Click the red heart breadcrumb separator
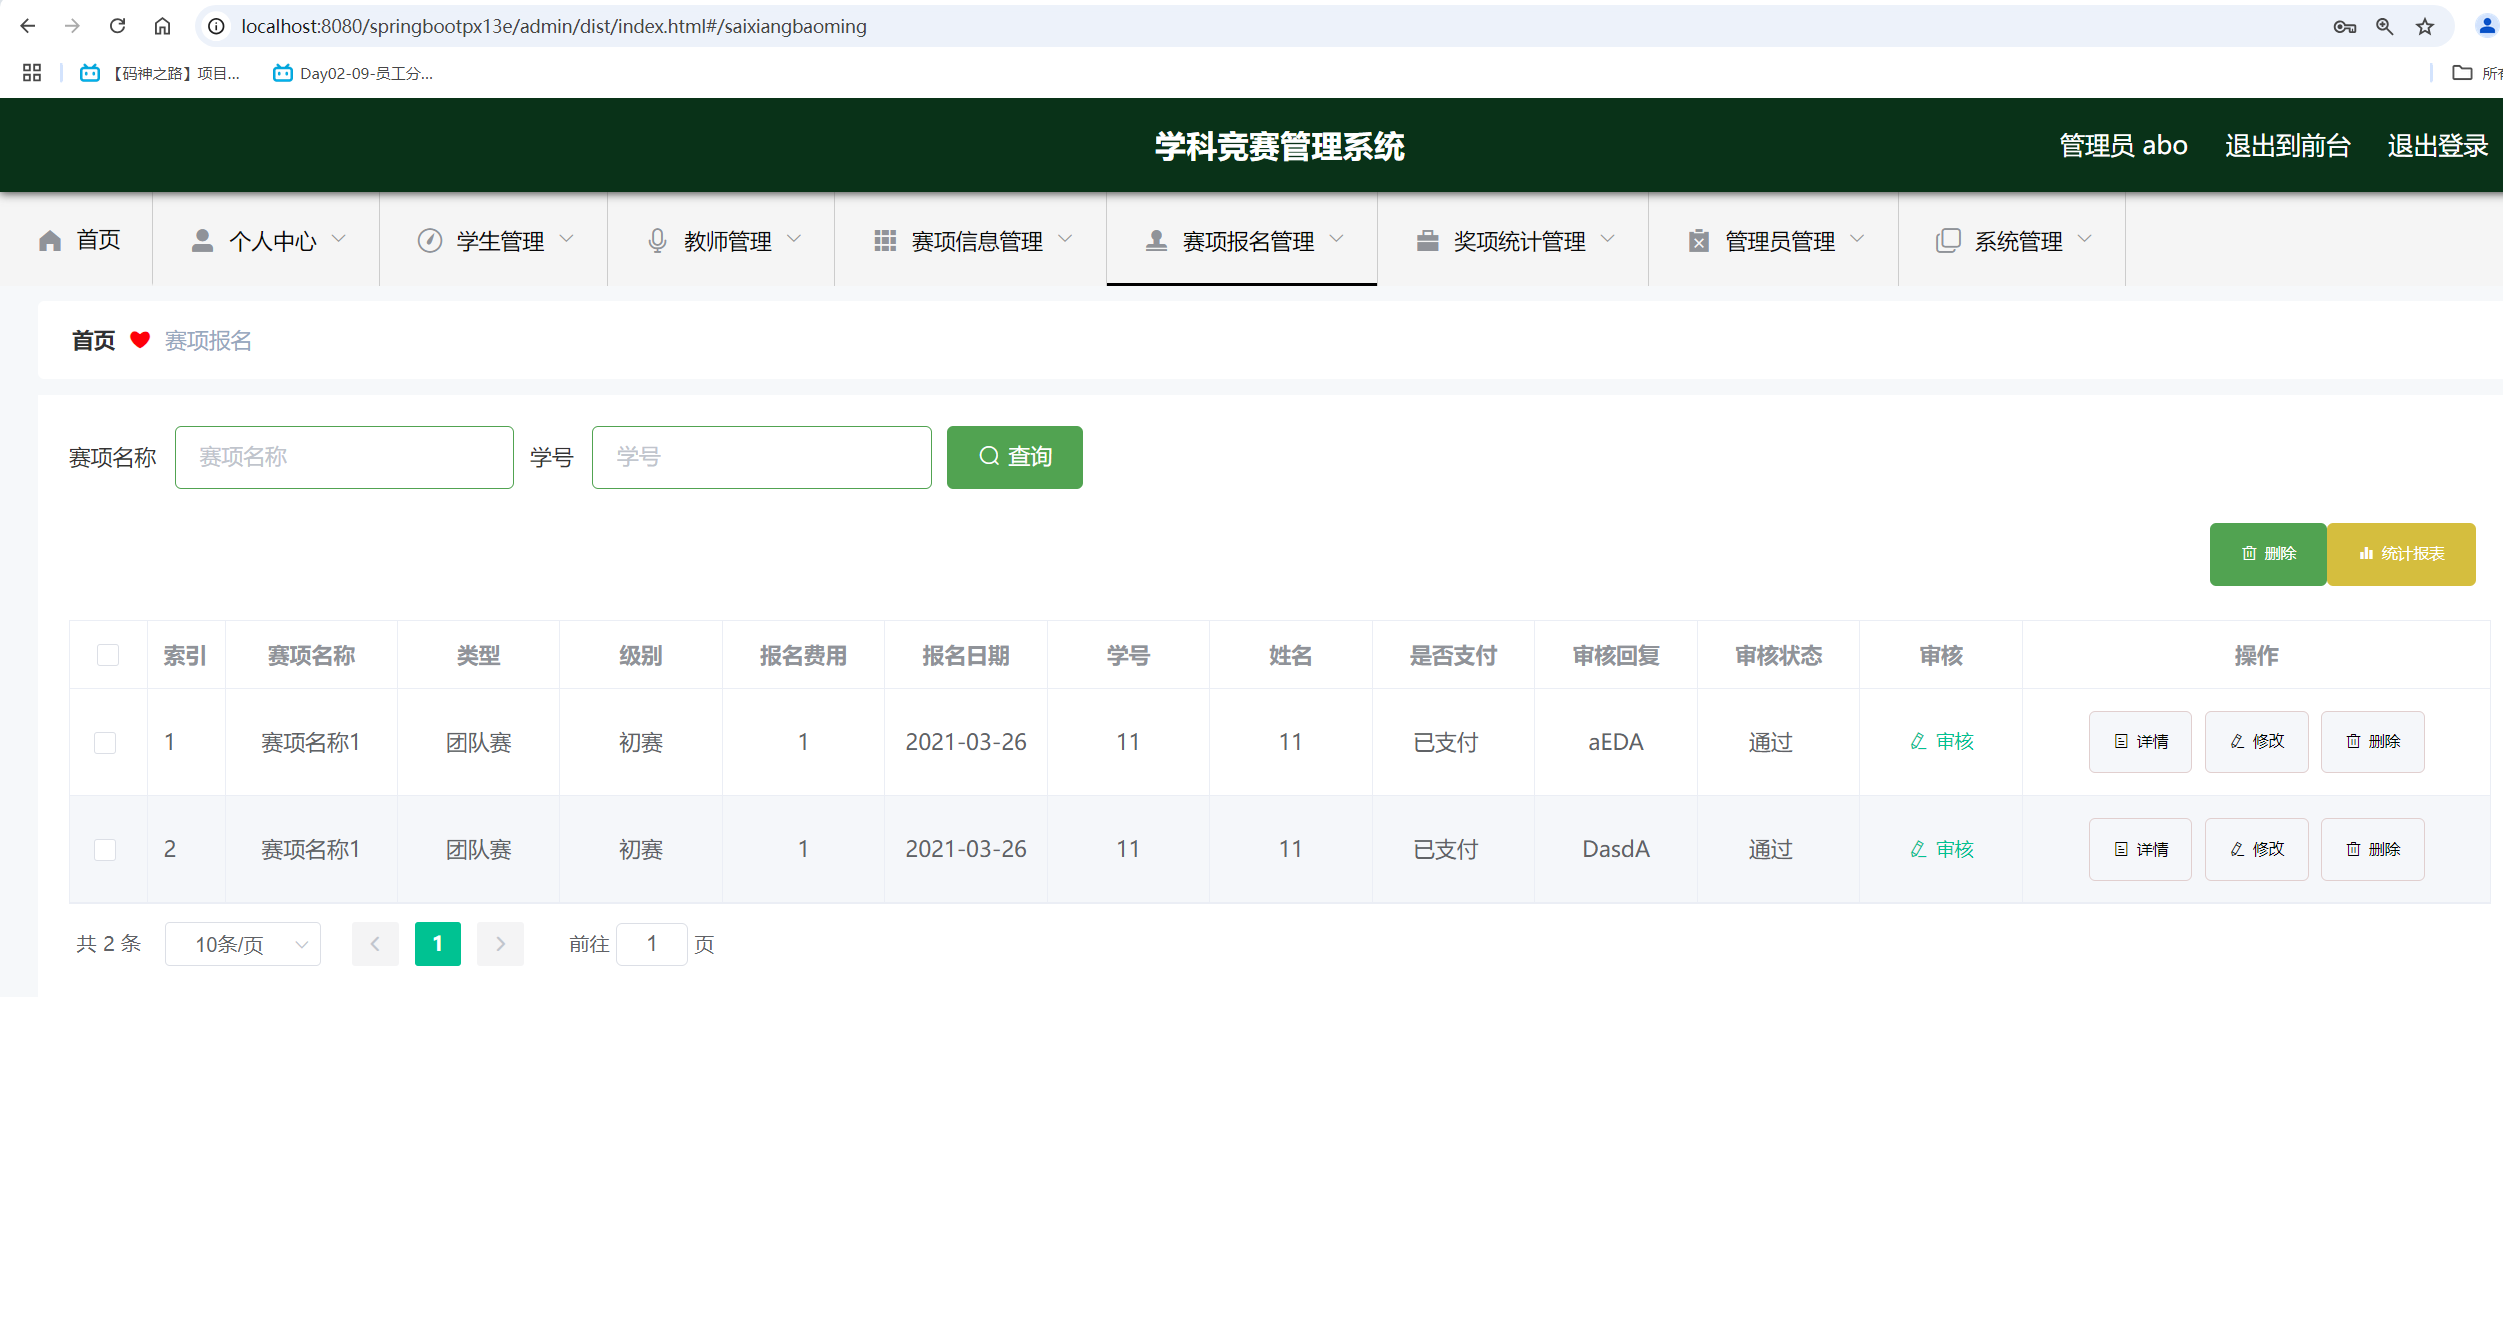This screenshot has height=1318, width=2503. tap(140, 340)
